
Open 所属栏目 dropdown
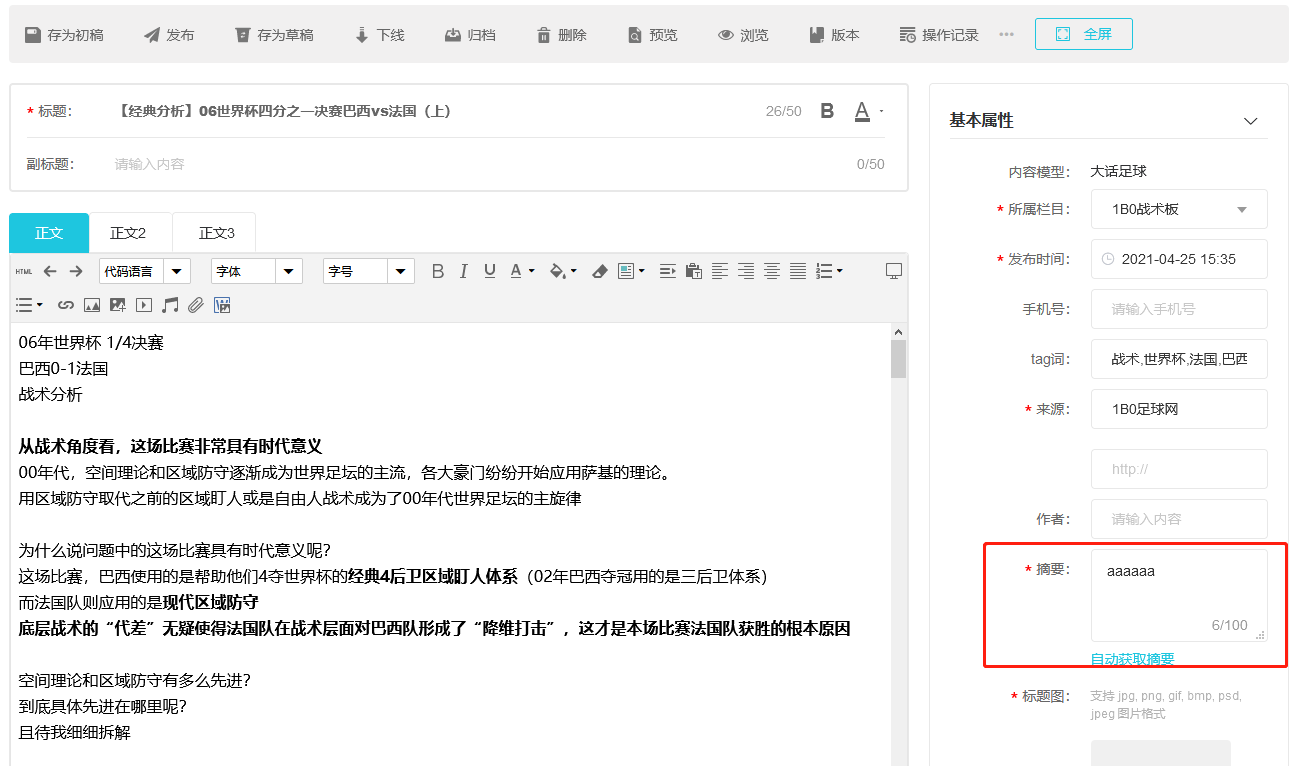[x=1179, y=209]
